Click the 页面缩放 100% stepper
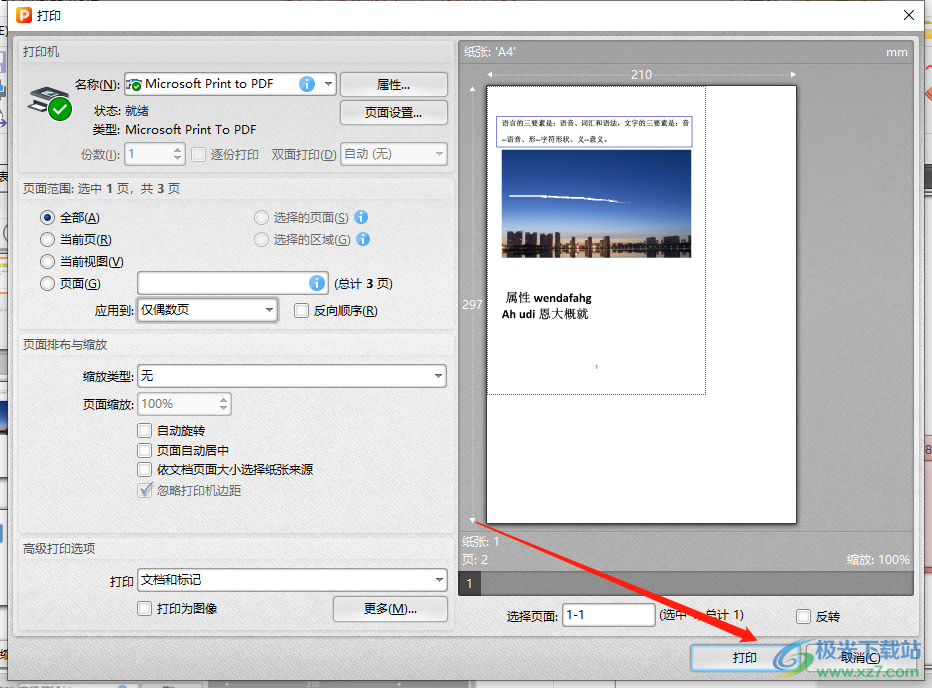932x688 pixels. (223, 404)
